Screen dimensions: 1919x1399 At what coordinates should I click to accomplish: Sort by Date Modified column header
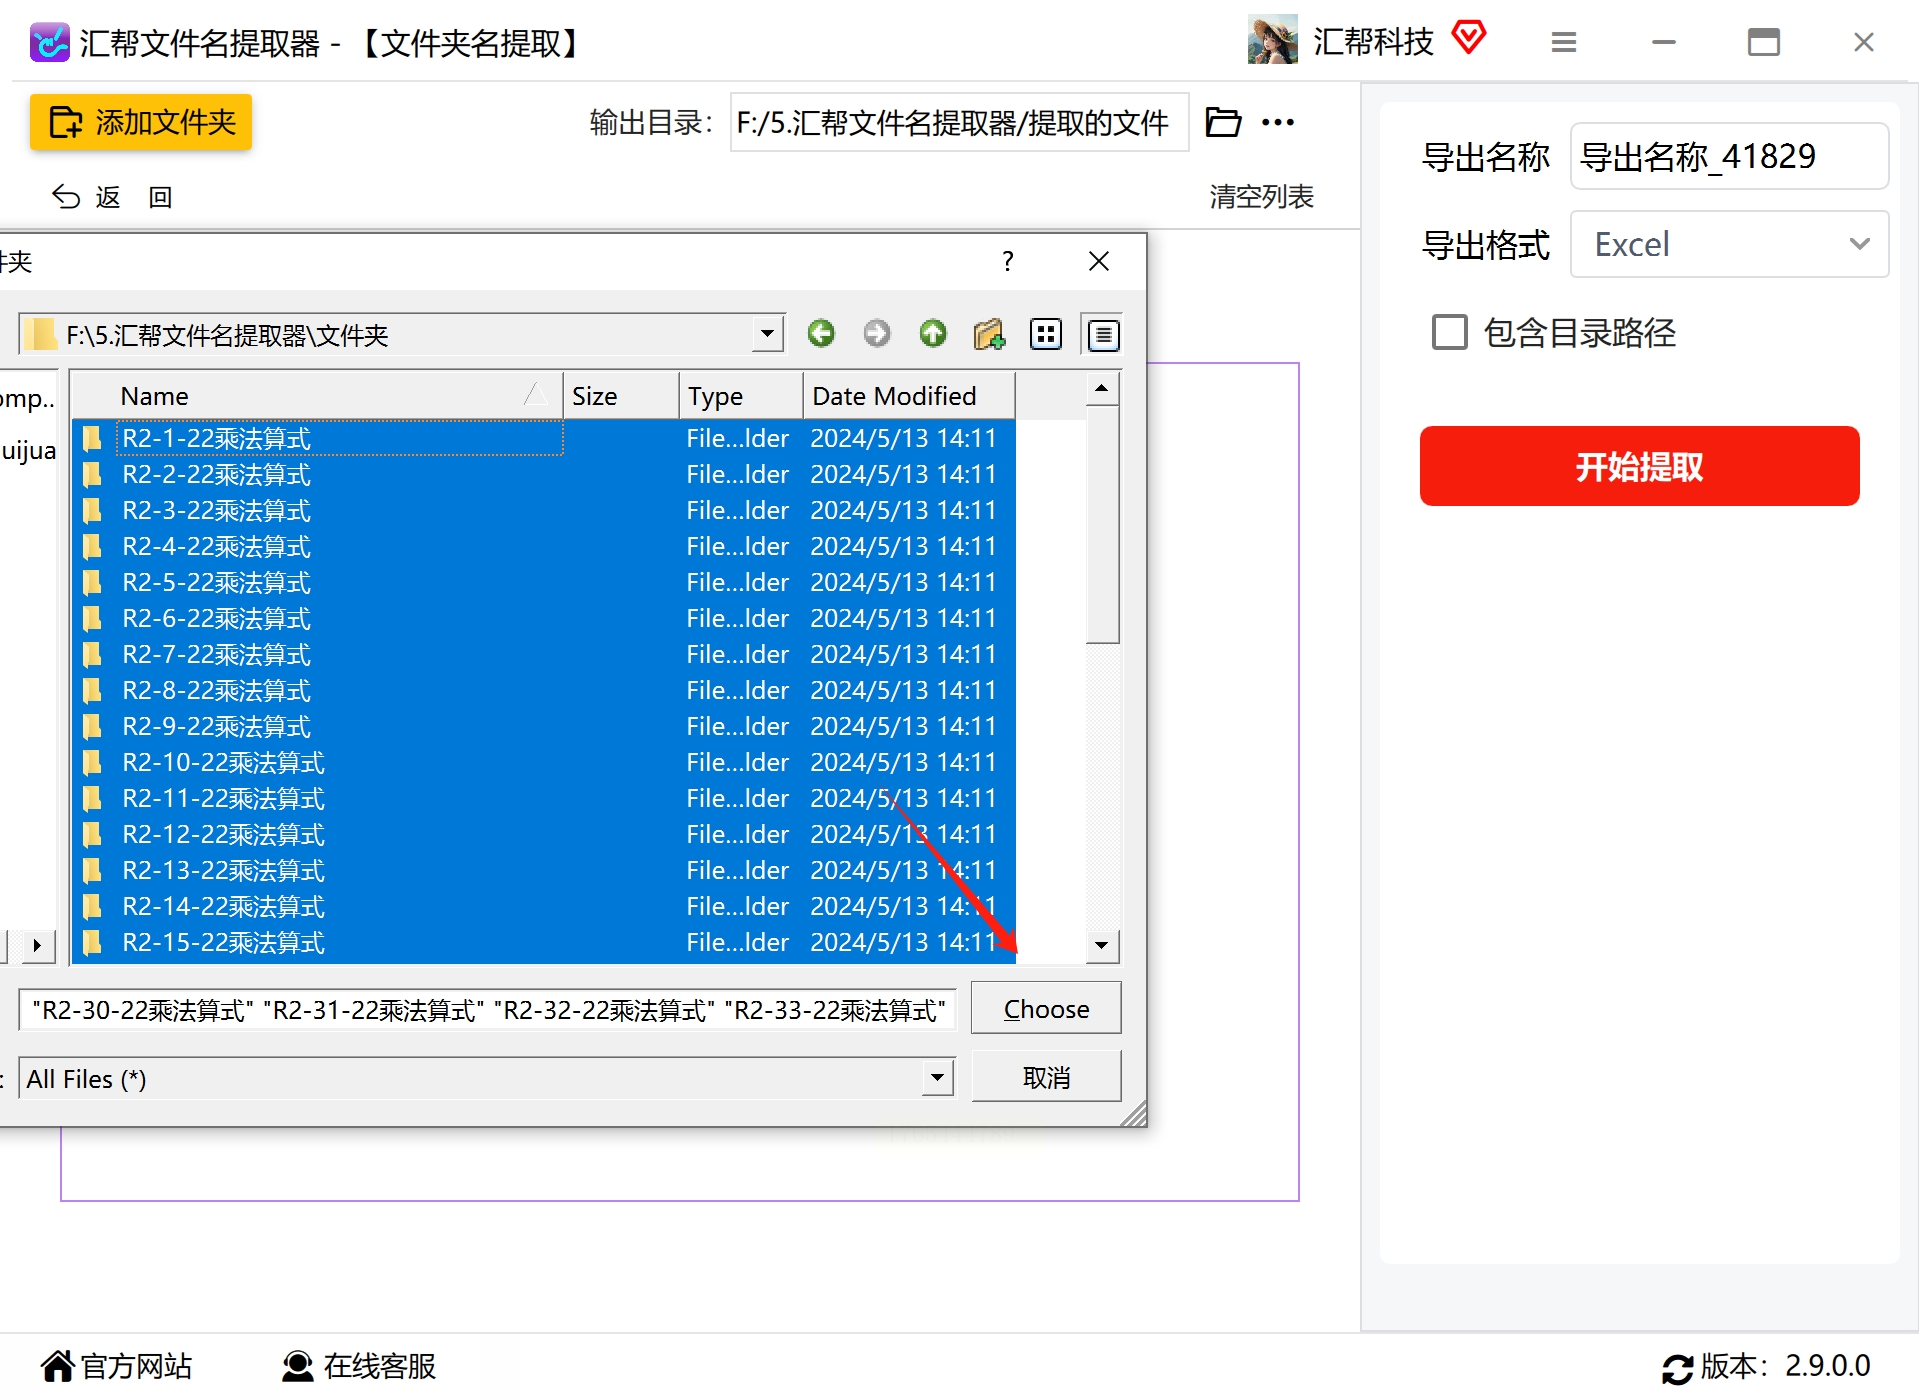tap(909, 396)
